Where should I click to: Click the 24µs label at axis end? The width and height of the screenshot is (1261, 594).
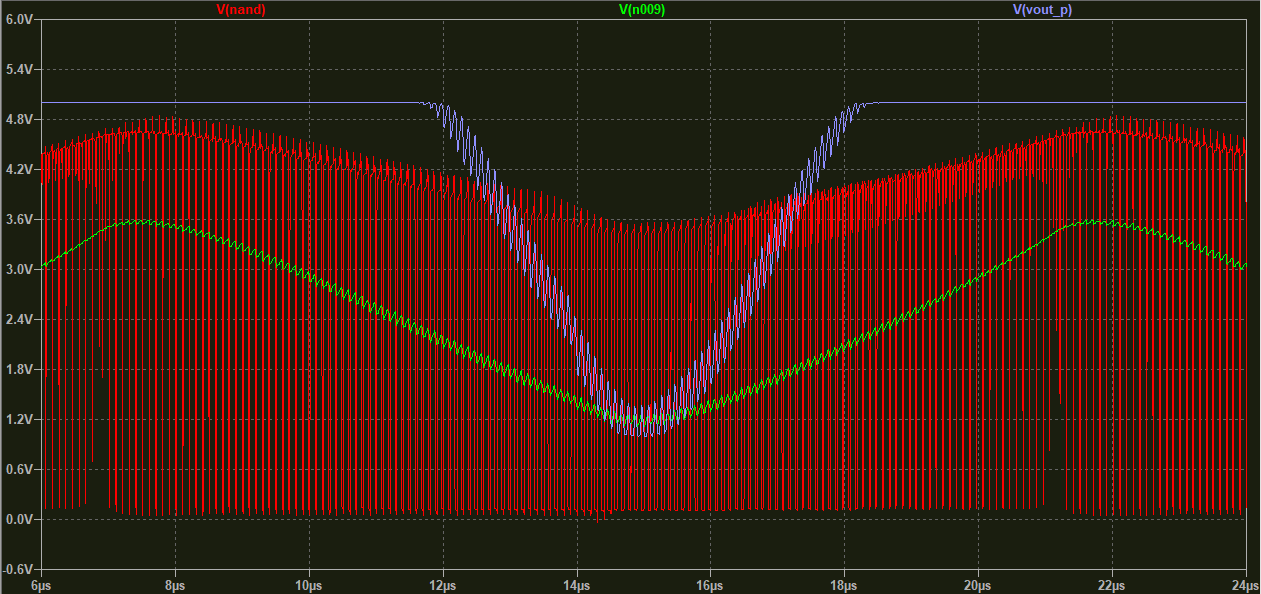coord(1243,585)
